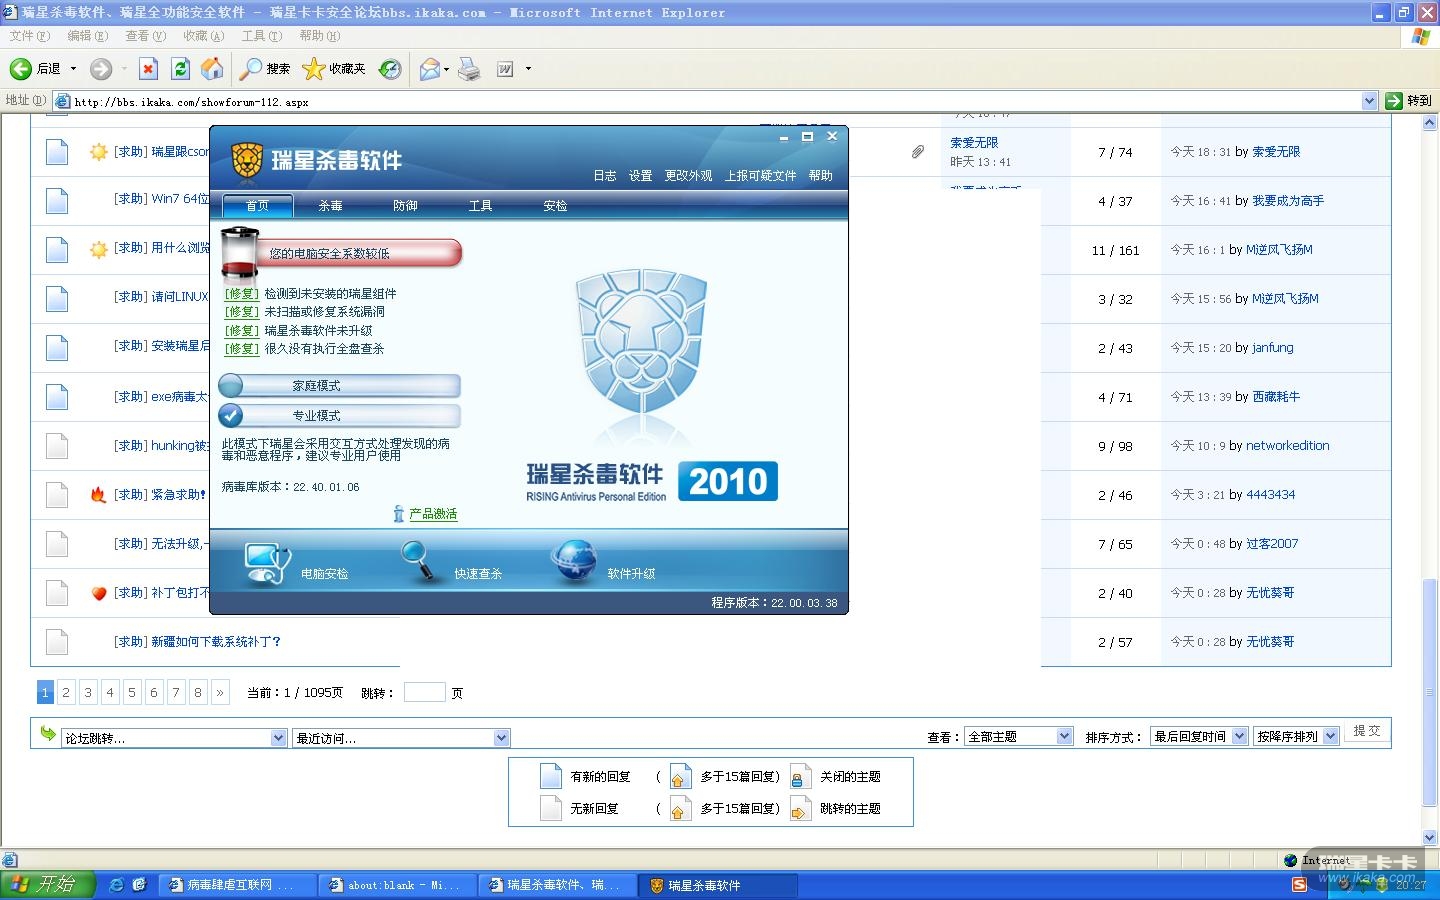Expand the address bar URL dropdown
1440x900 pixels.
point(1370,101)
